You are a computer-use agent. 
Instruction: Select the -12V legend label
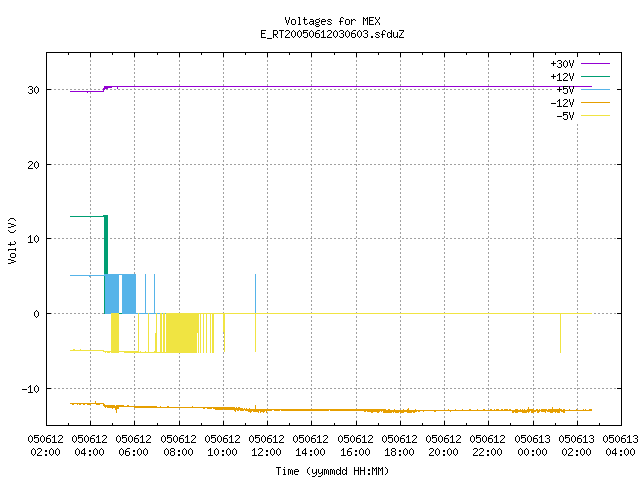tap(562, 103)
